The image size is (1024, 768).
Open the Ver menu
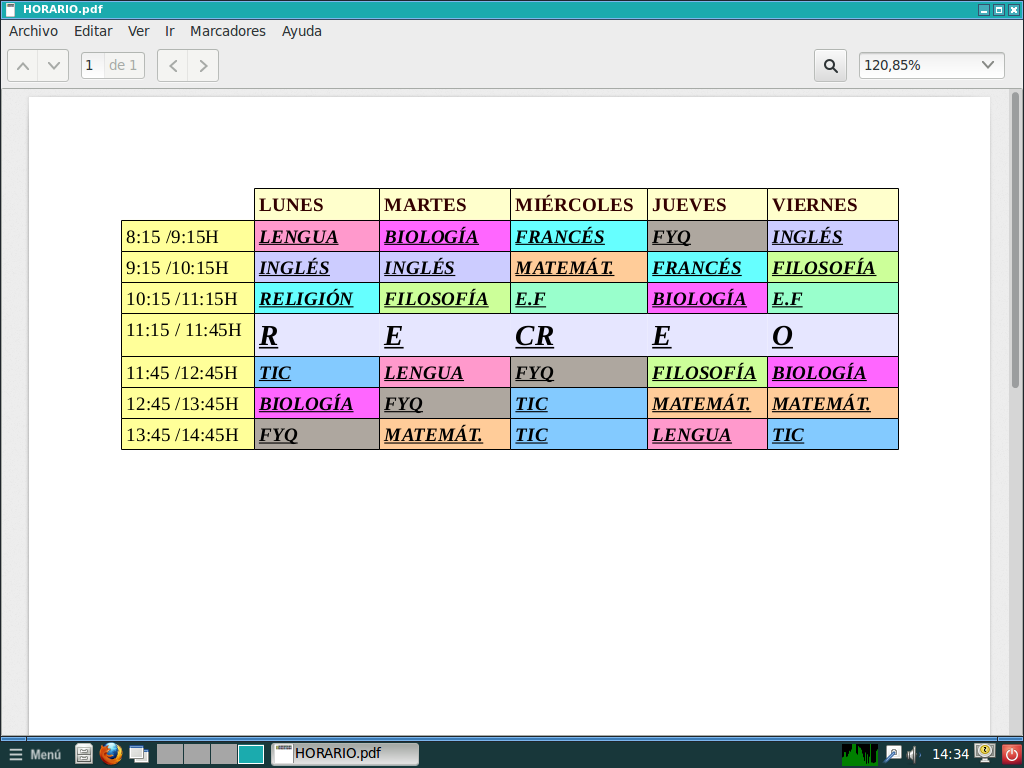click(138, 31)
